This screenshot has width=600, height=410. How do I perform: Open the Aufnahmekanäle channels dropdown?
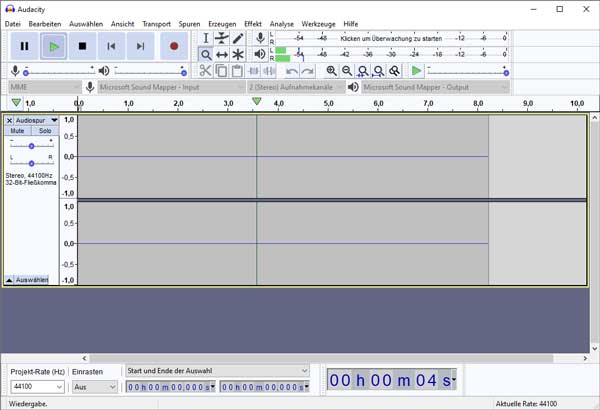296,87
